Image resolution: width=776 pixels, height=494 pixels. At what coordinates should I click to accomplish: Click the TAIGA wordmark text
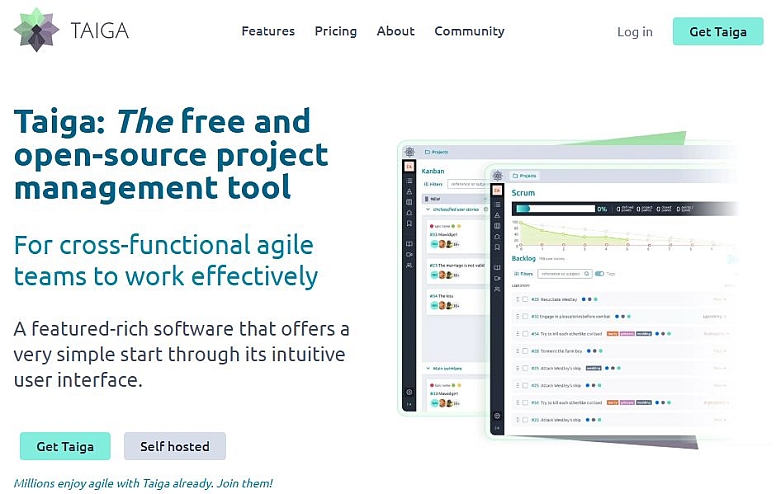[x=99, y=30]
